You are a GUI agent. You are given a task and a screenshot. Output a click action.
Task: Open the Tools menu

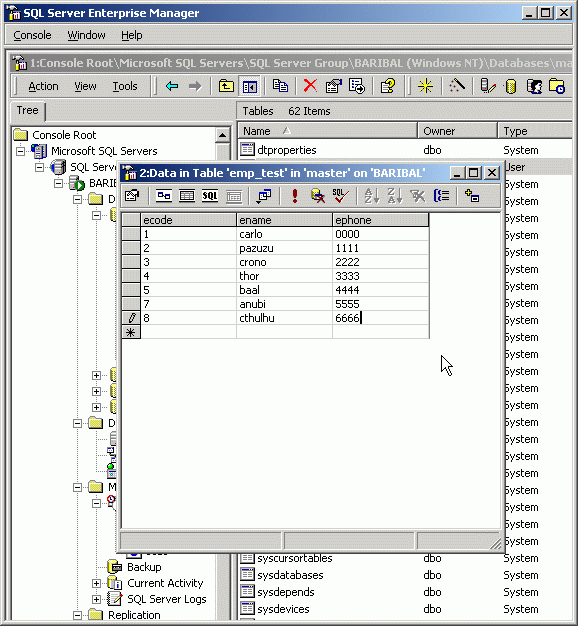coord(125,86)
